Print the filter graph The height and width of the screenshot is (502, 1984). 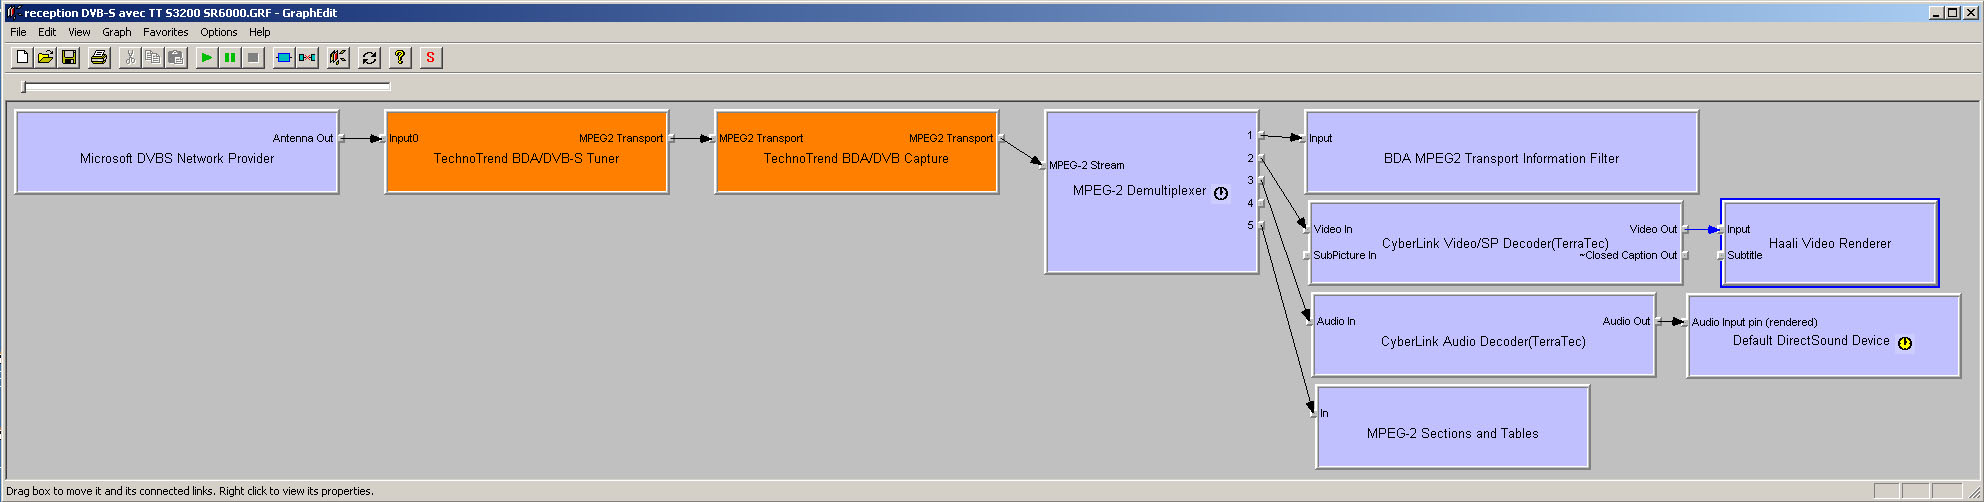99,58
